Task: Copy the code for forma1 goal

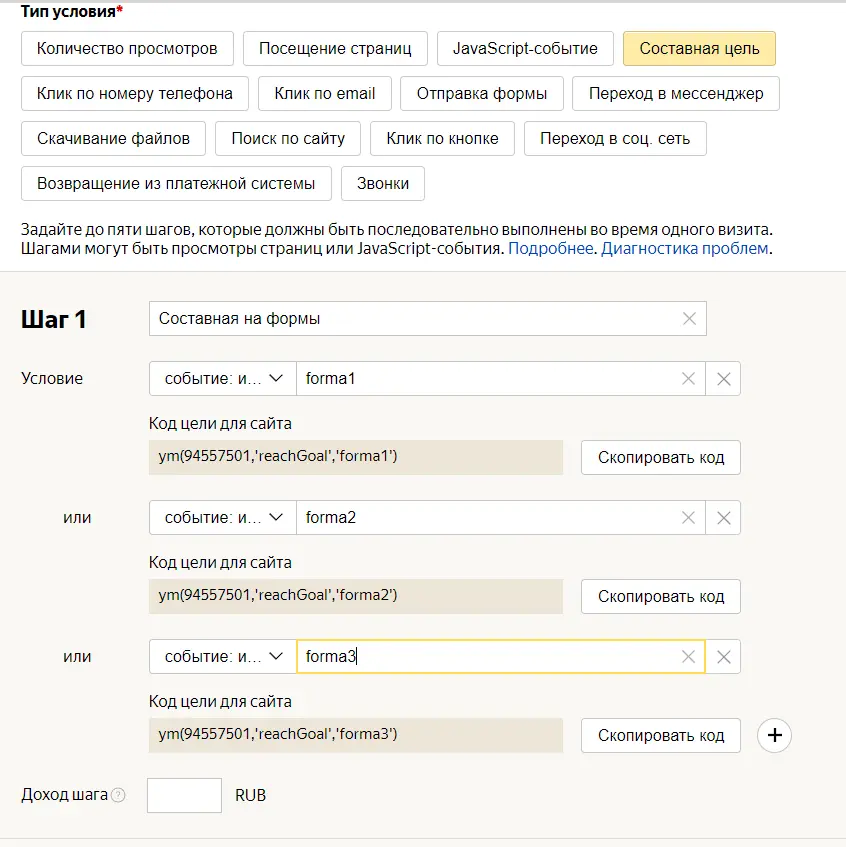Action: (x=661, y=458)
